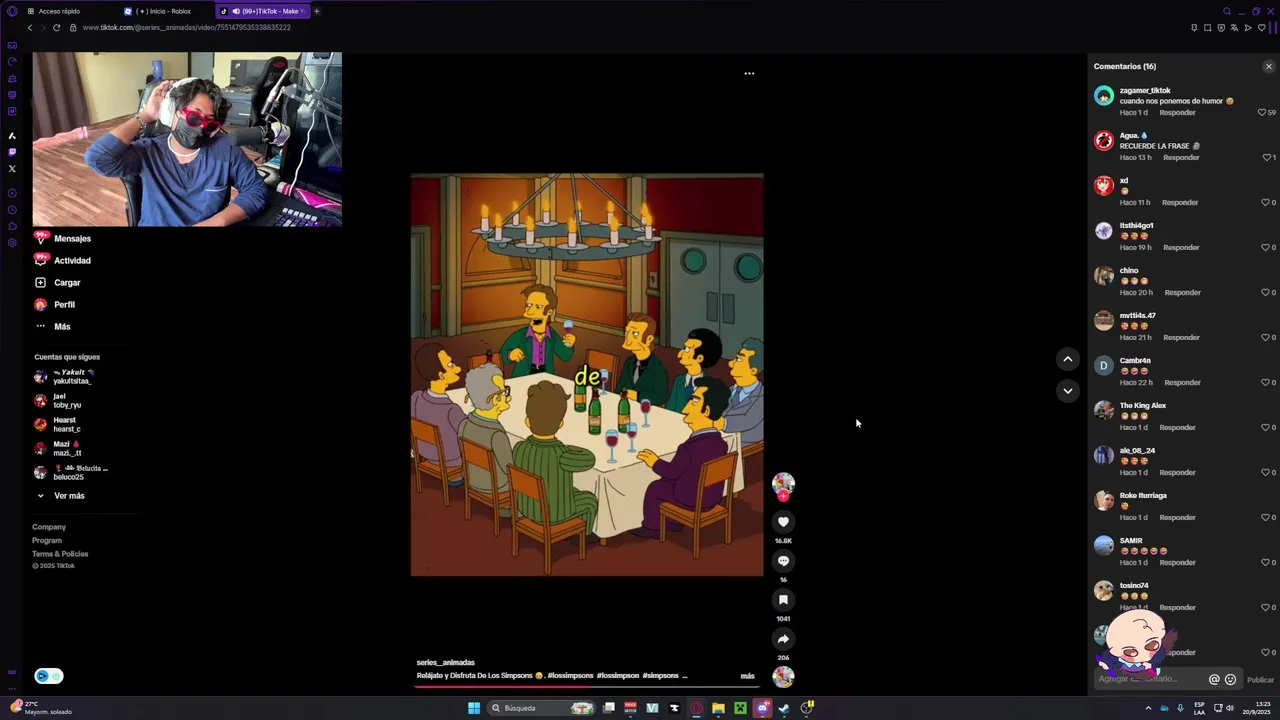Viewport: 1280px width, 720px height.
Task: Open Perfil in the sidebar
Action: point(64,305)
